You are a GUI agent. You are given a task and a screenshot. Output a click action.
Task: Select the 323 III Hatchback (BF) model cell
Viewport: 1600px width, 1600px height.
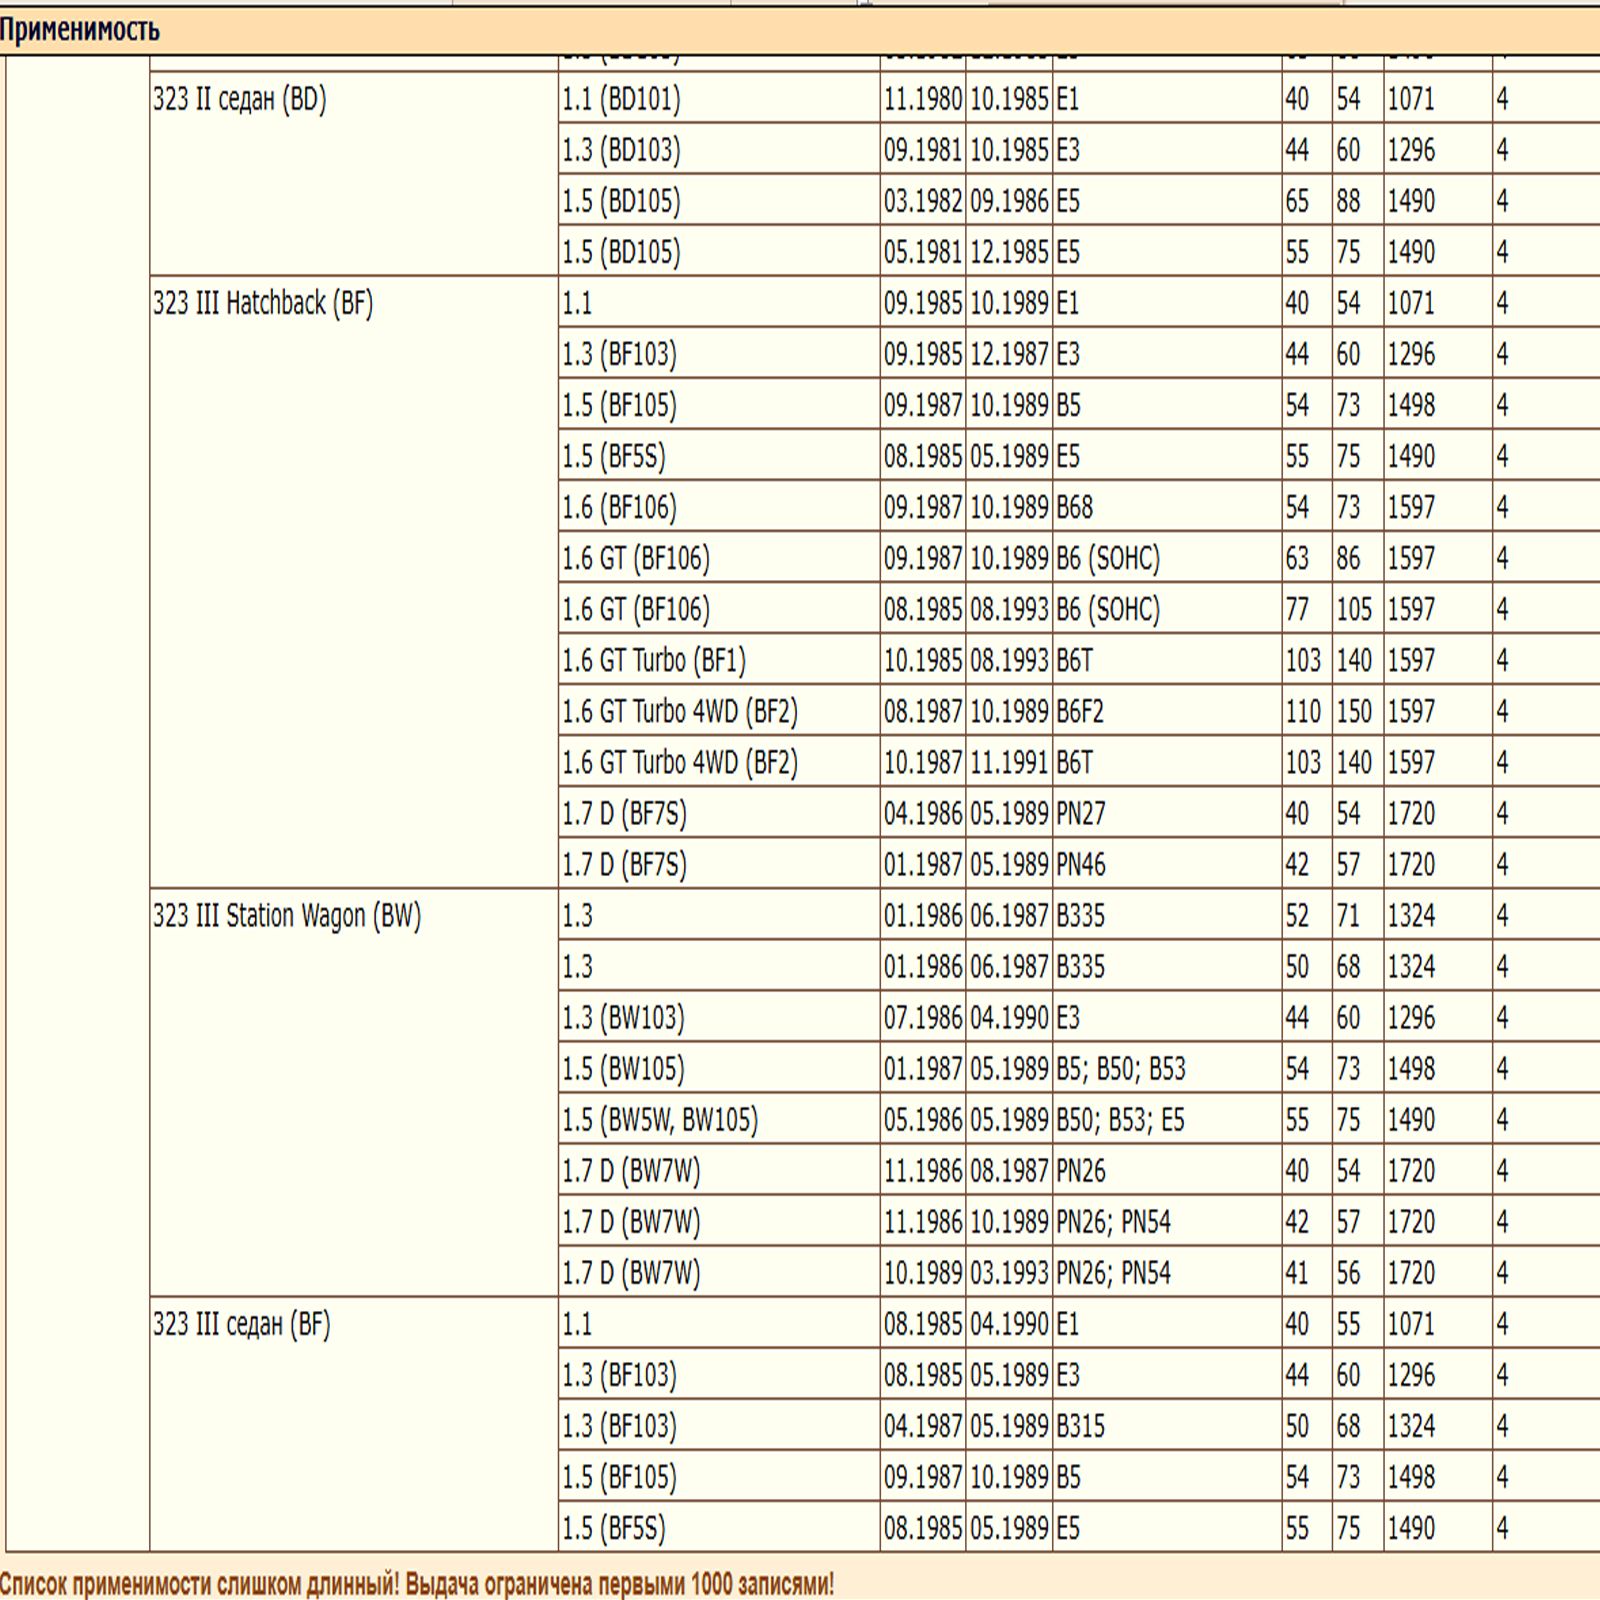coord(263,303)
